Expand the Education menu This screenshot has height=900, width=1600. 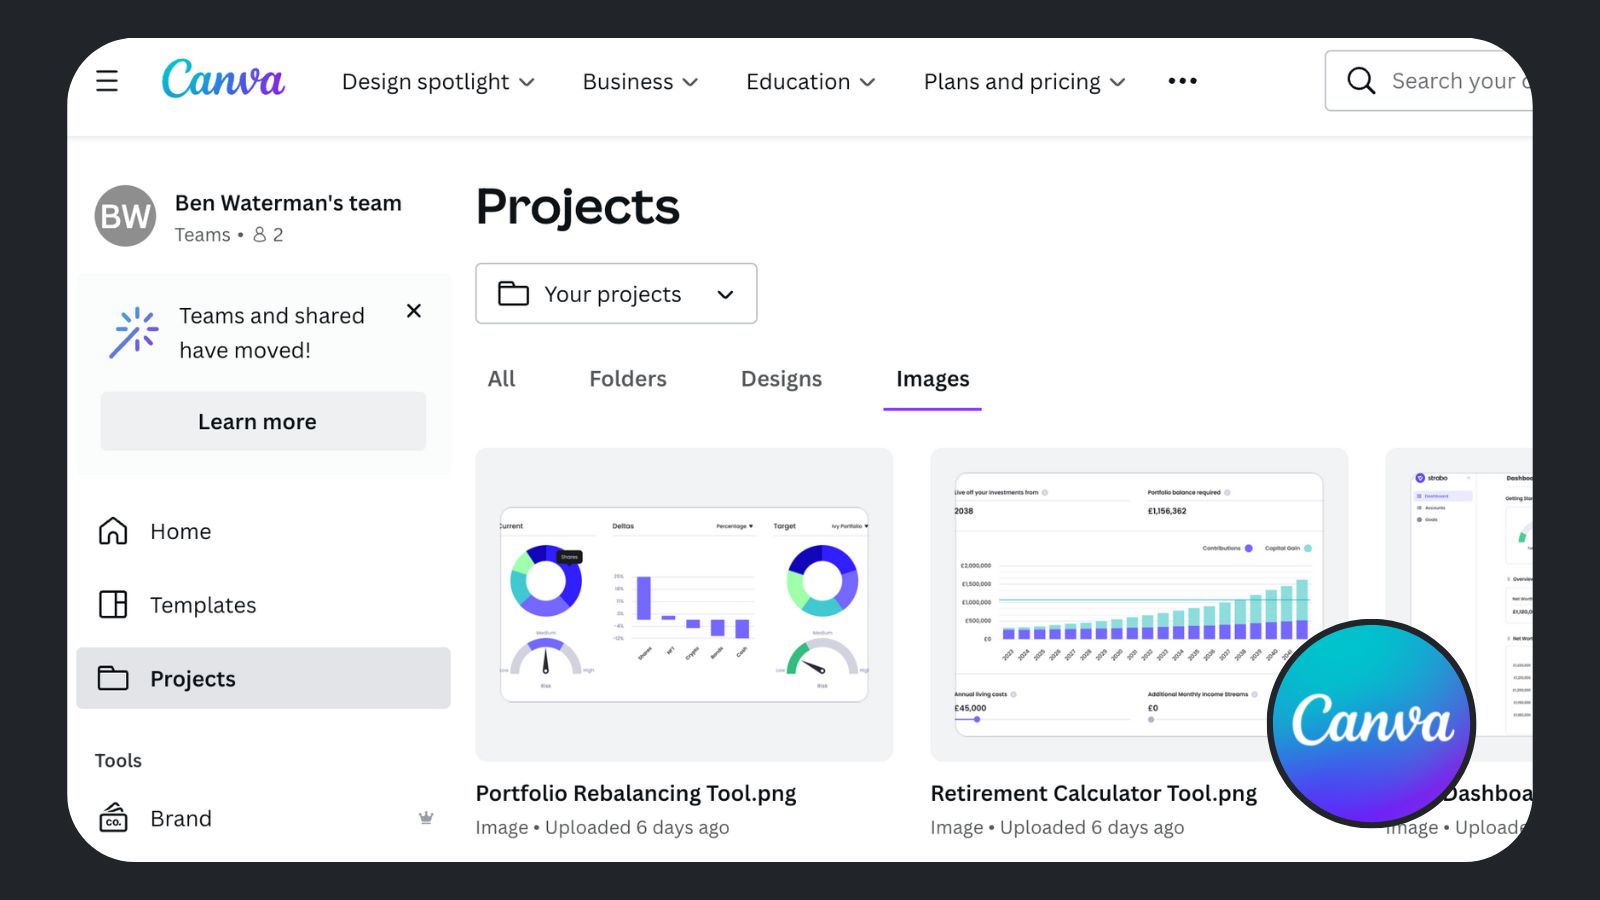(x=811, y=82)
